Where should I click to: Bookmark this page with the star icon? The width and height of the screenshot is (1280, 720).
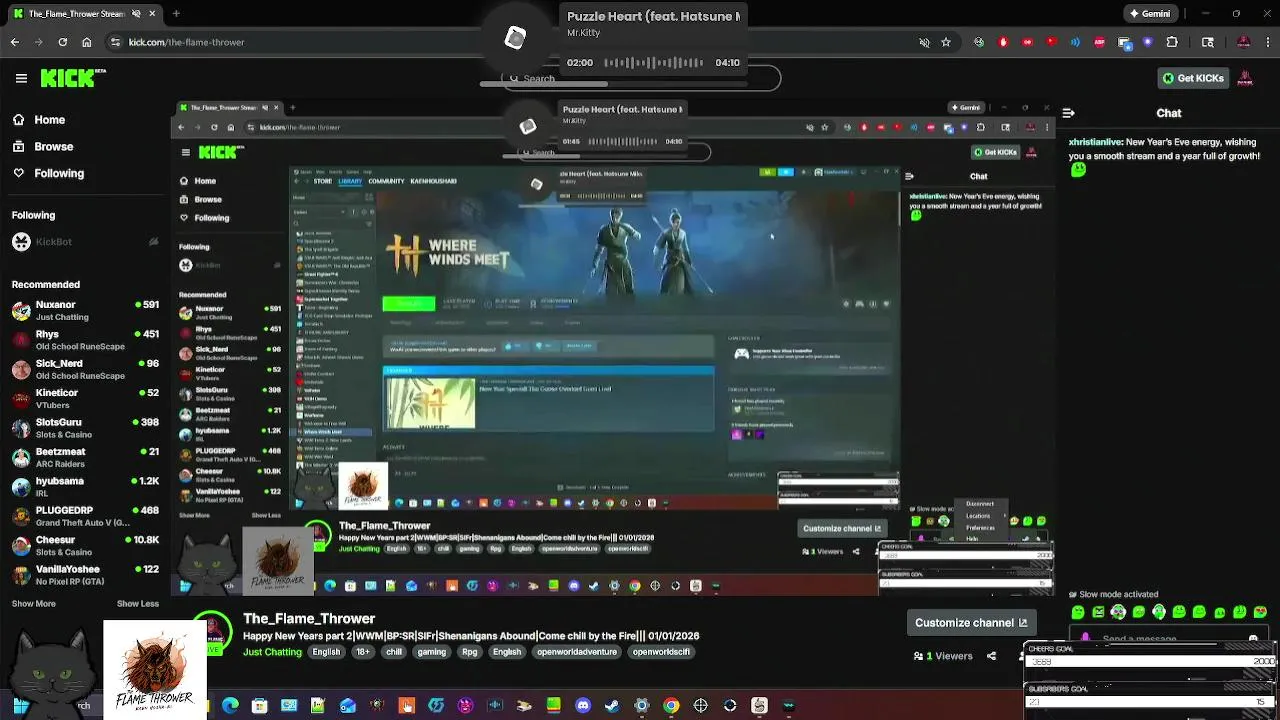pyautogui.click(x=946, y=42)
